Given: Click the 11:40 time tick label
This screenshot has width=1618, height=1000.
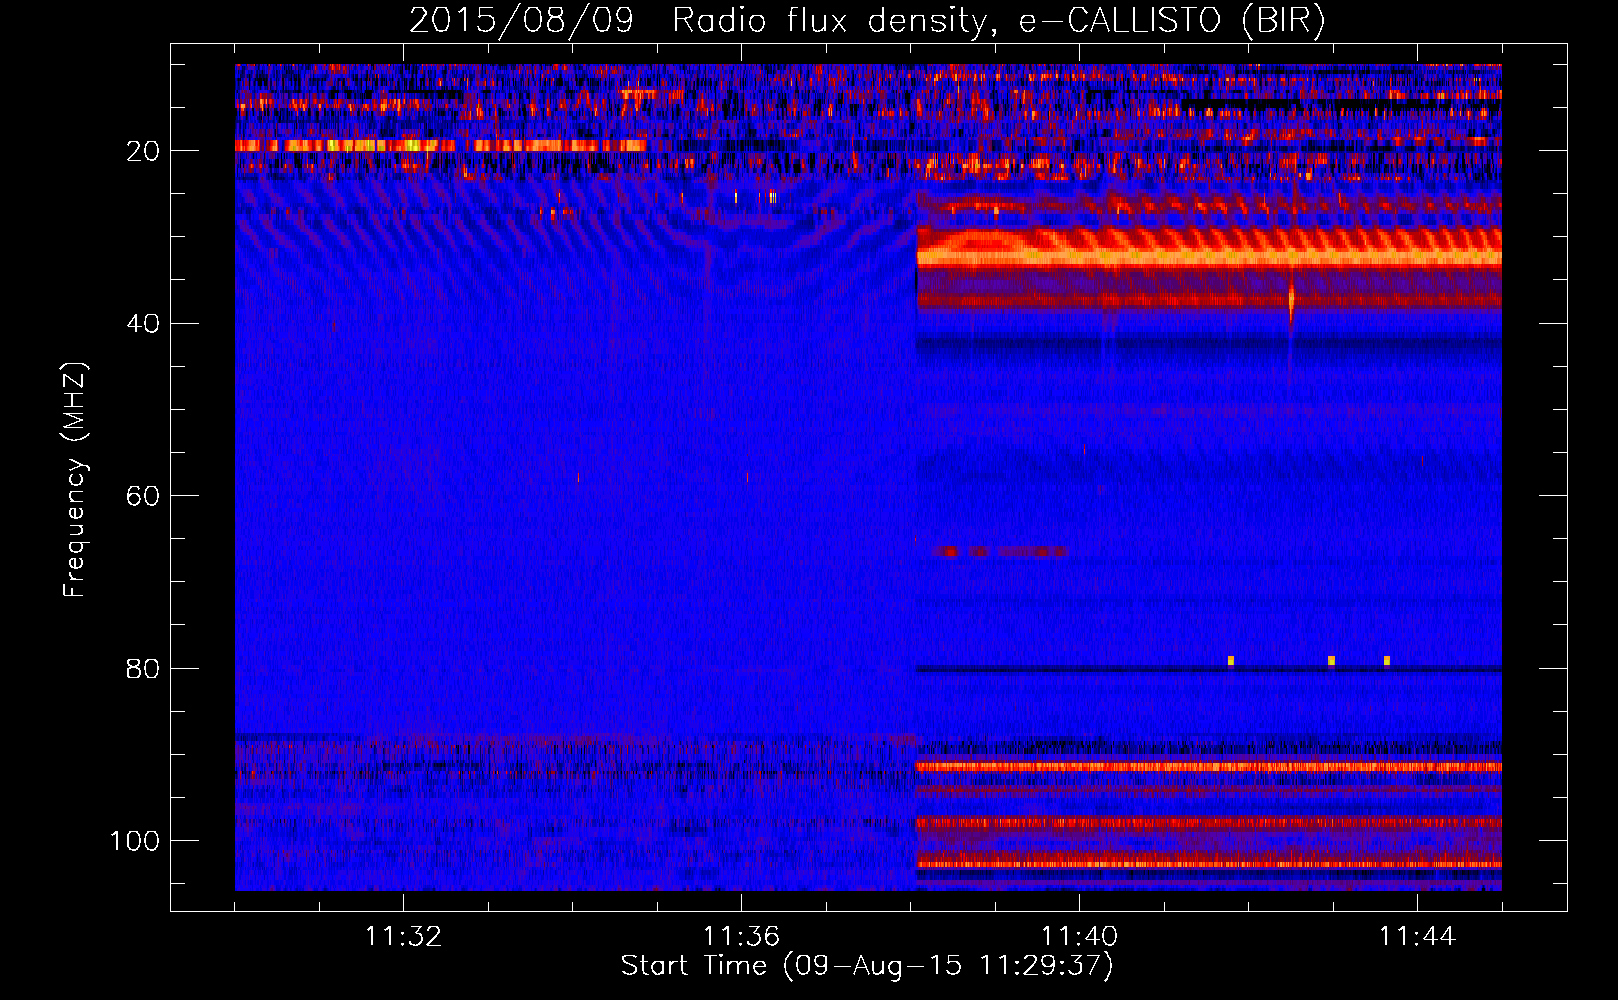Looking at the screenshot, I should pos(1079,936).
